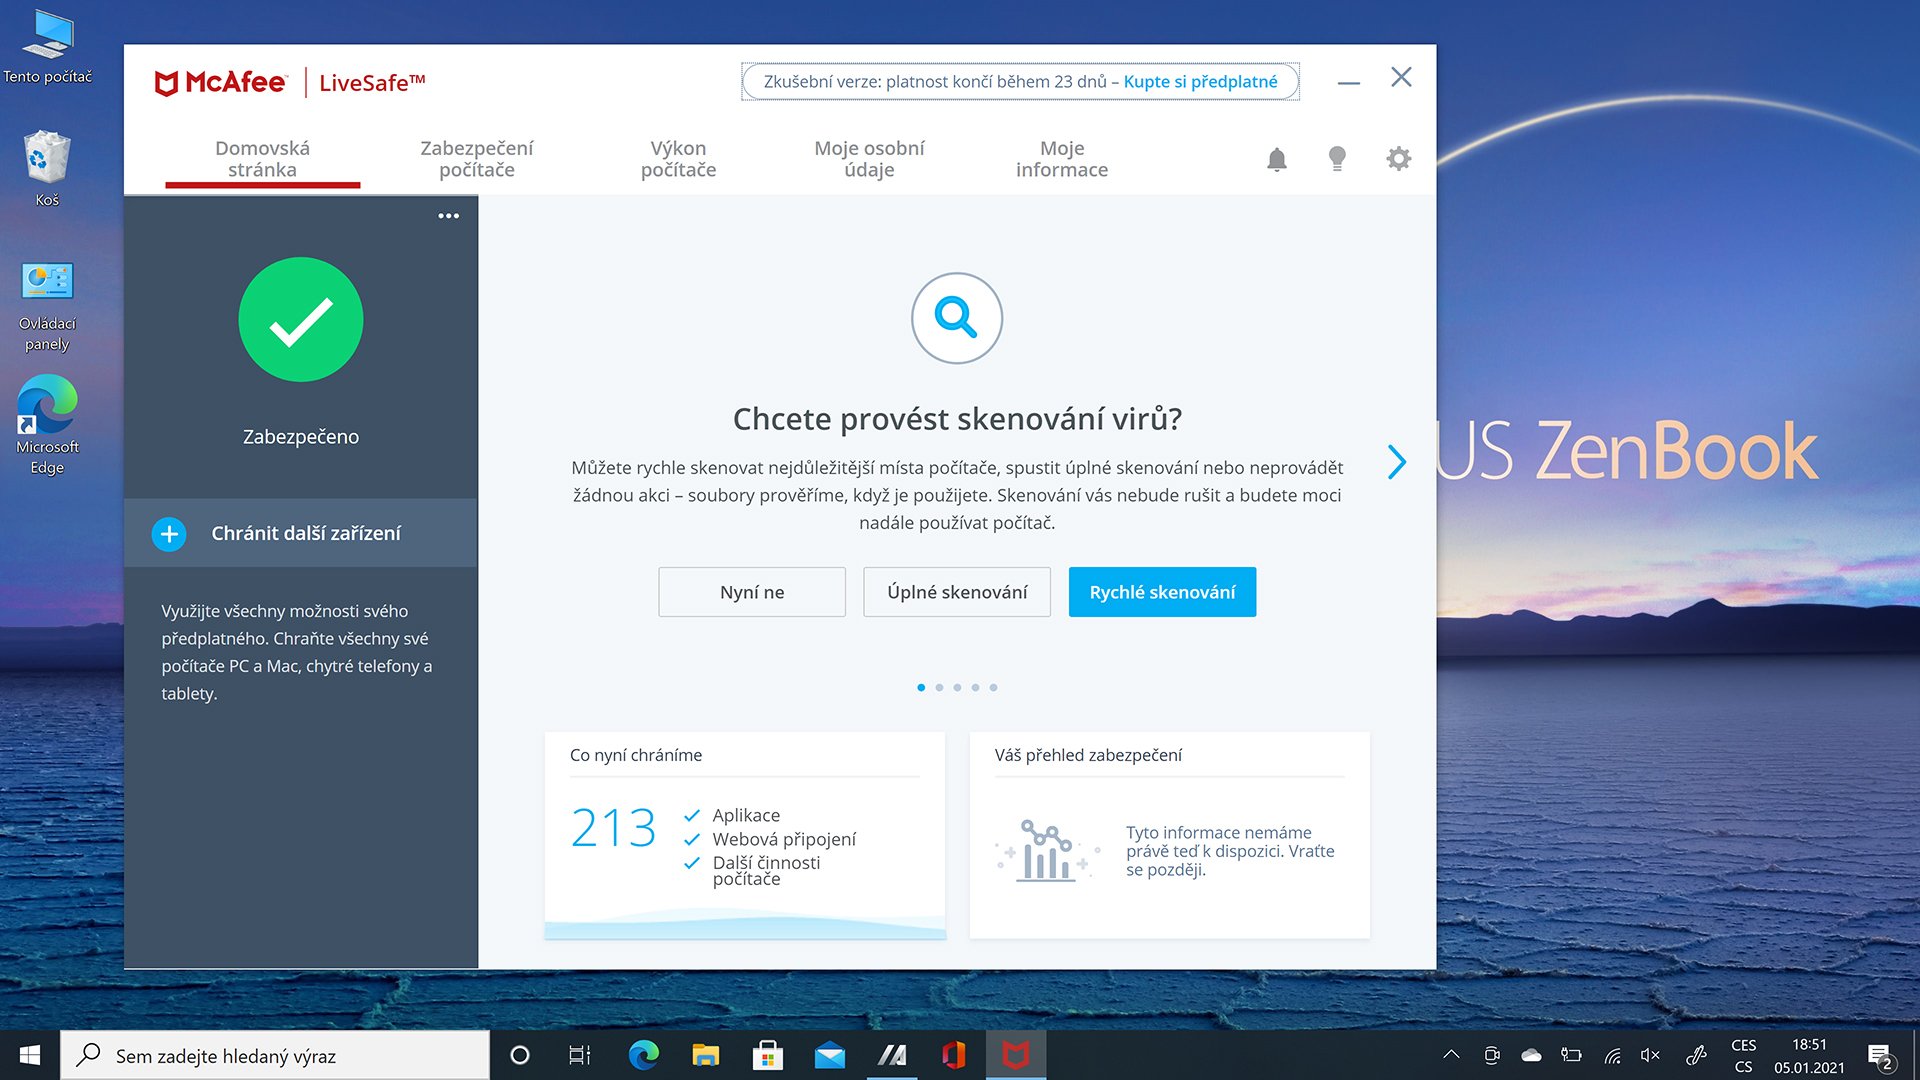Click McAfee icon in the taskbar

click(1015, 1055)
